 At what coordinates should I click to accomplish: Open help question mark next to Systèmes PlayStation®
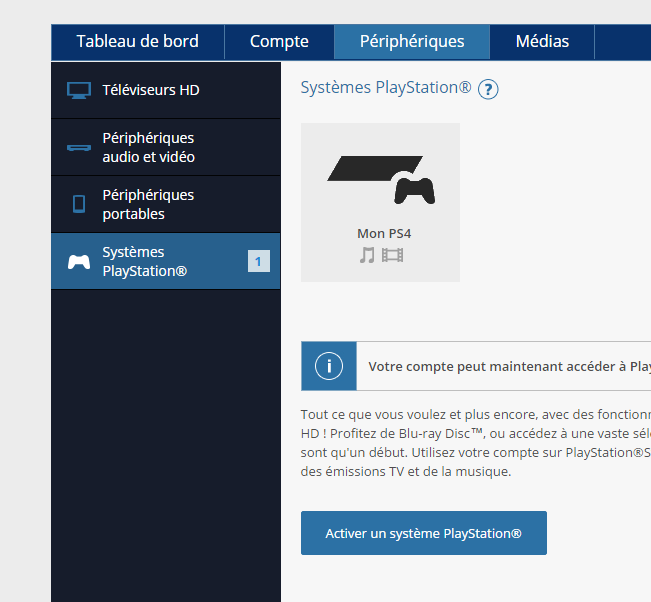[x=488, y=89]
